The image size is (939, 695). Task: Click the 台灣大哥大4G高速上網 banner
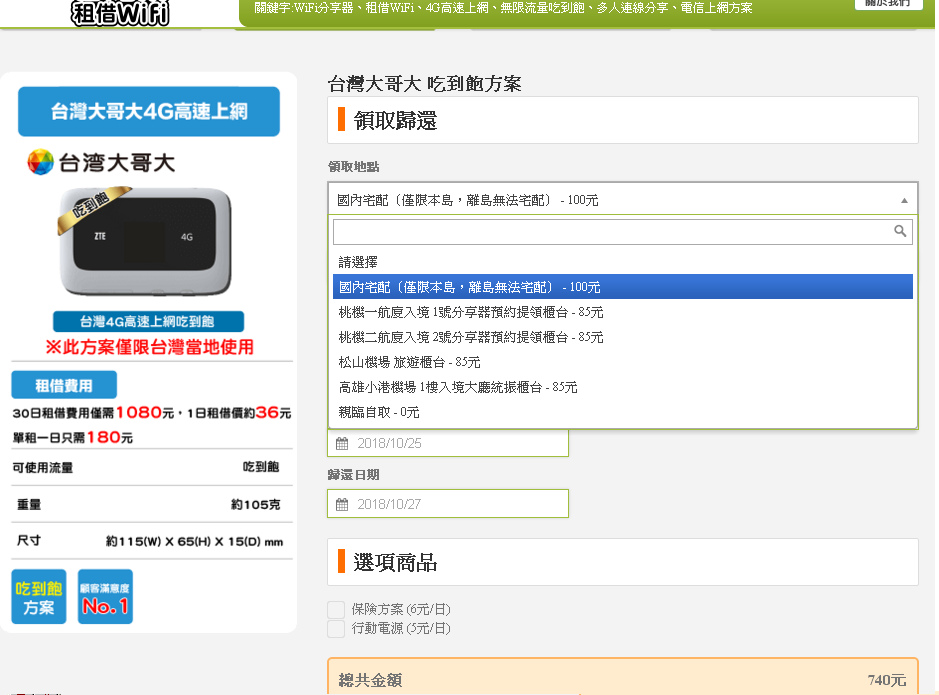tap(149, 111)
